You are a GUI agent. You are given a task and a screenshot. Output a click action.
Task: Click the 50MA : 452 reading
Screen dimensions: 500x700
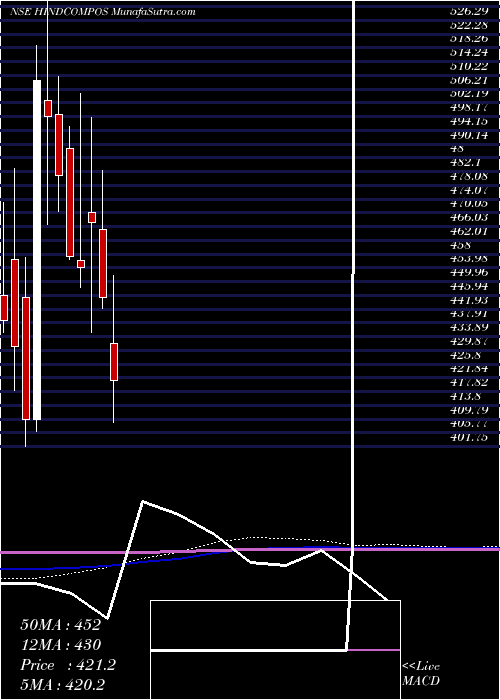[60, 625]
